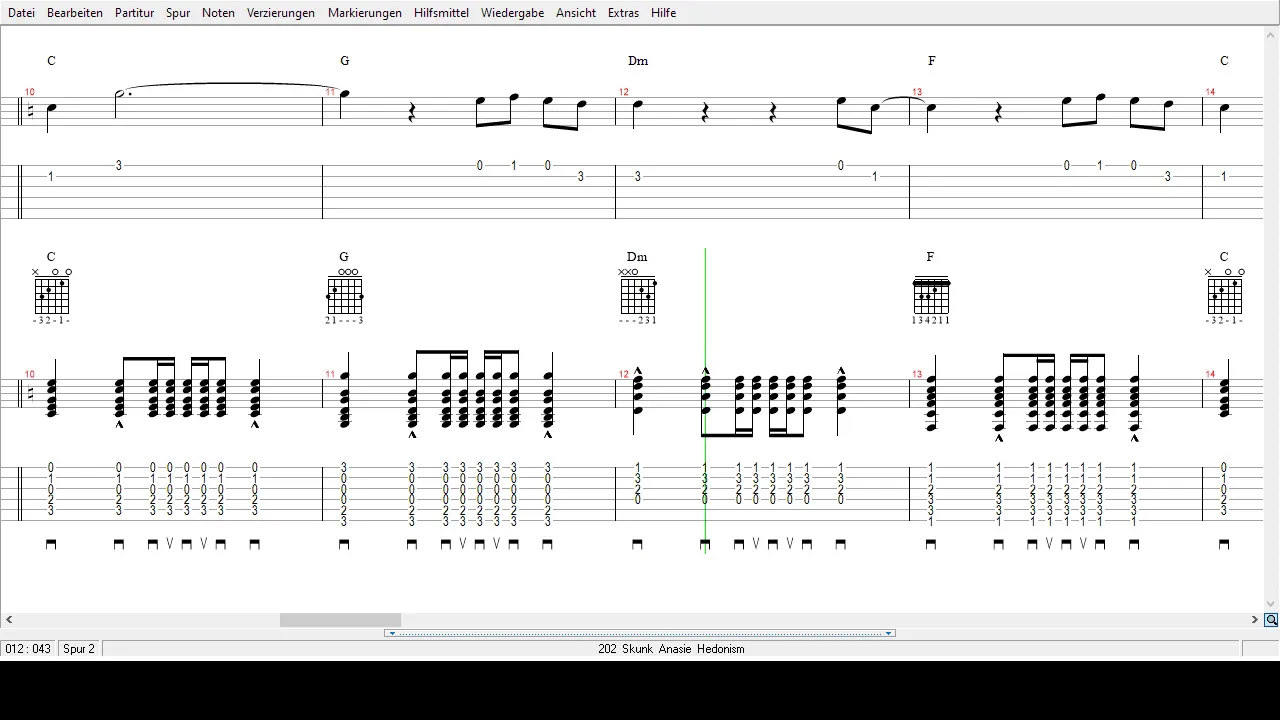Click the G chord name in upper track

(345, 61)
